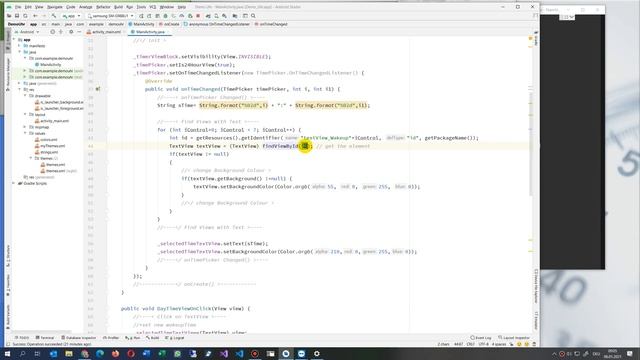Select the MainActivity.java editor tab
This screenshot has height=360, width=640.
tap(150, 32)
